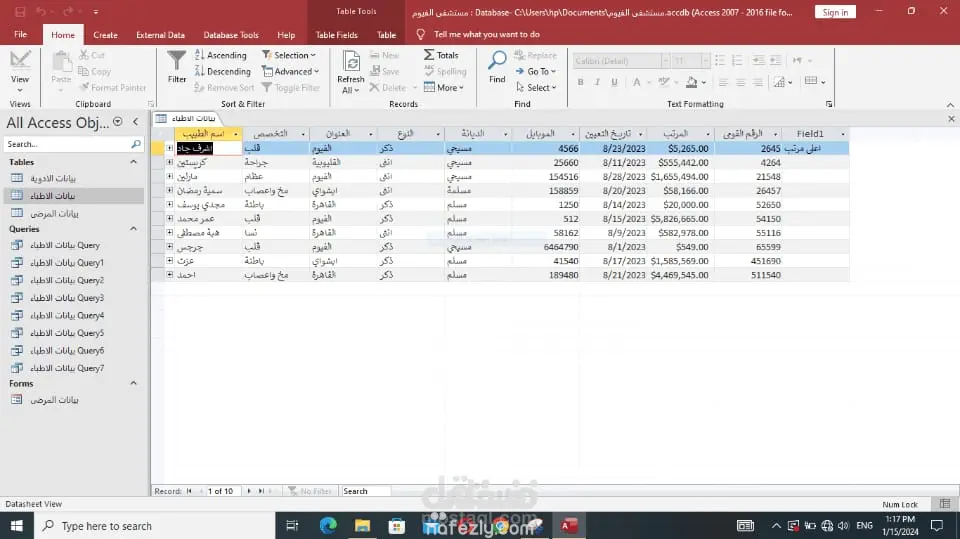Screen dimensions: 960x539
Task: Switch to the Table Fields tab
Action: coord(337,35)
